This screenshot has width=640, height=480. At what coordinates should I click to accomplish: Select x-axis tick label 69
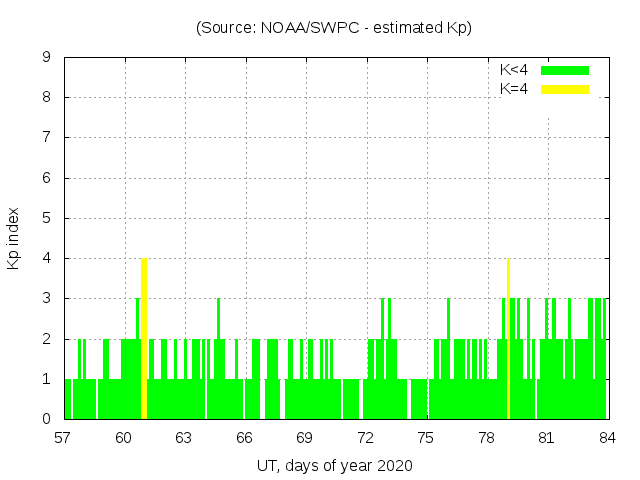[x=305, y=437]
